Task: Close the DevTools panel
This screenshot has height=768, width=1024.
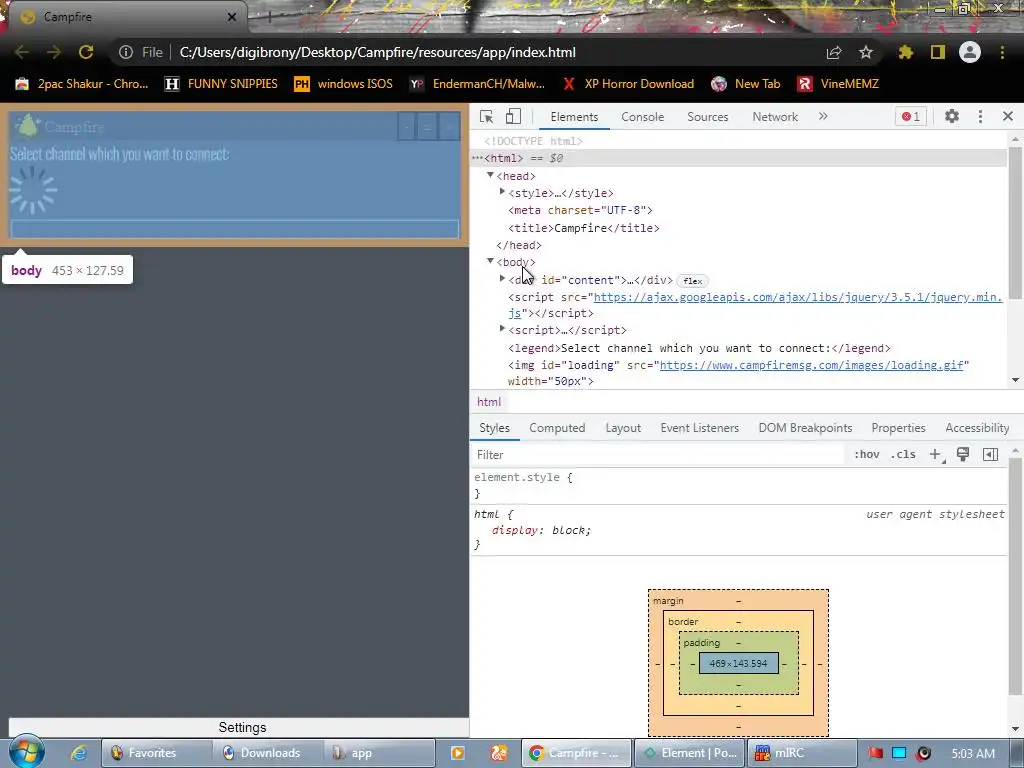Action: [x=1008, y=116]
